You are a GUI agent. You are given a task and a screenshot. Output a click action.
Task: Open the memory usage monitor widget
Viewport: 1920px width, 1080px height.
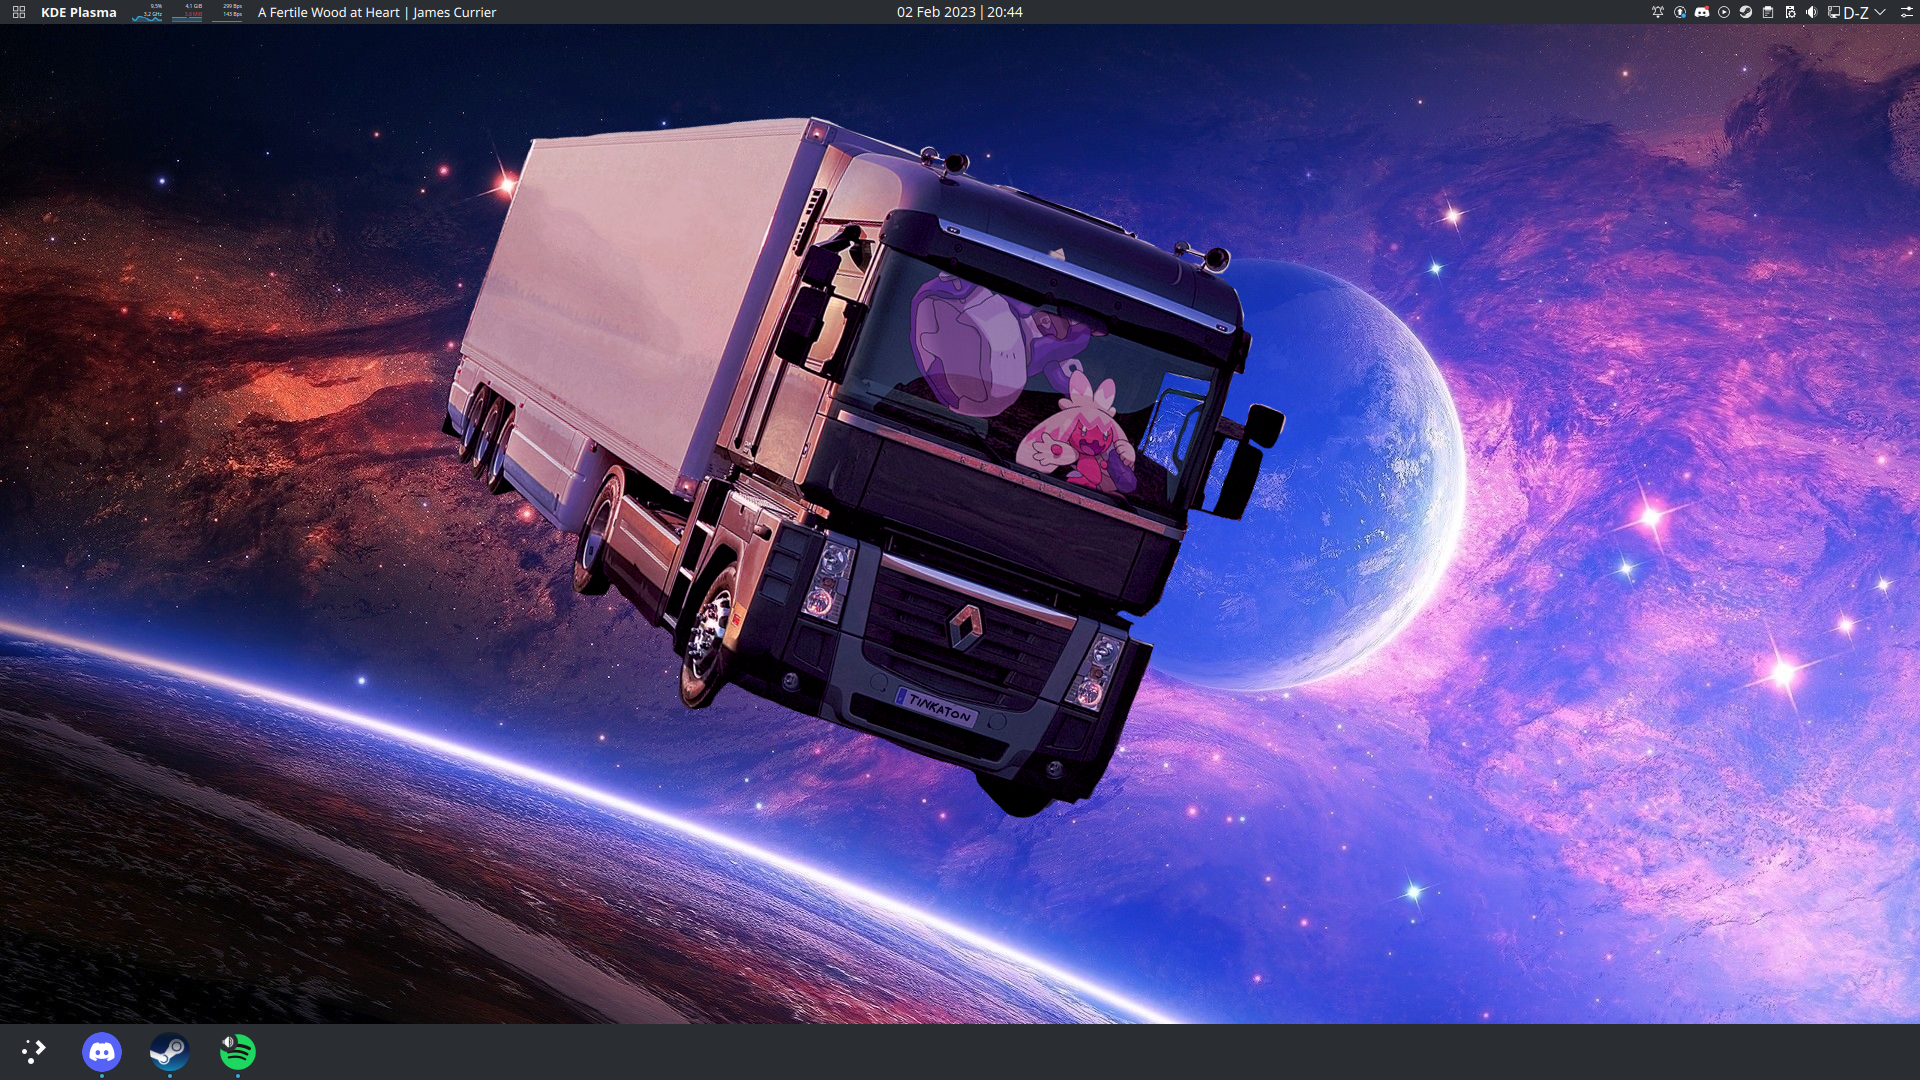click(188, 12)
